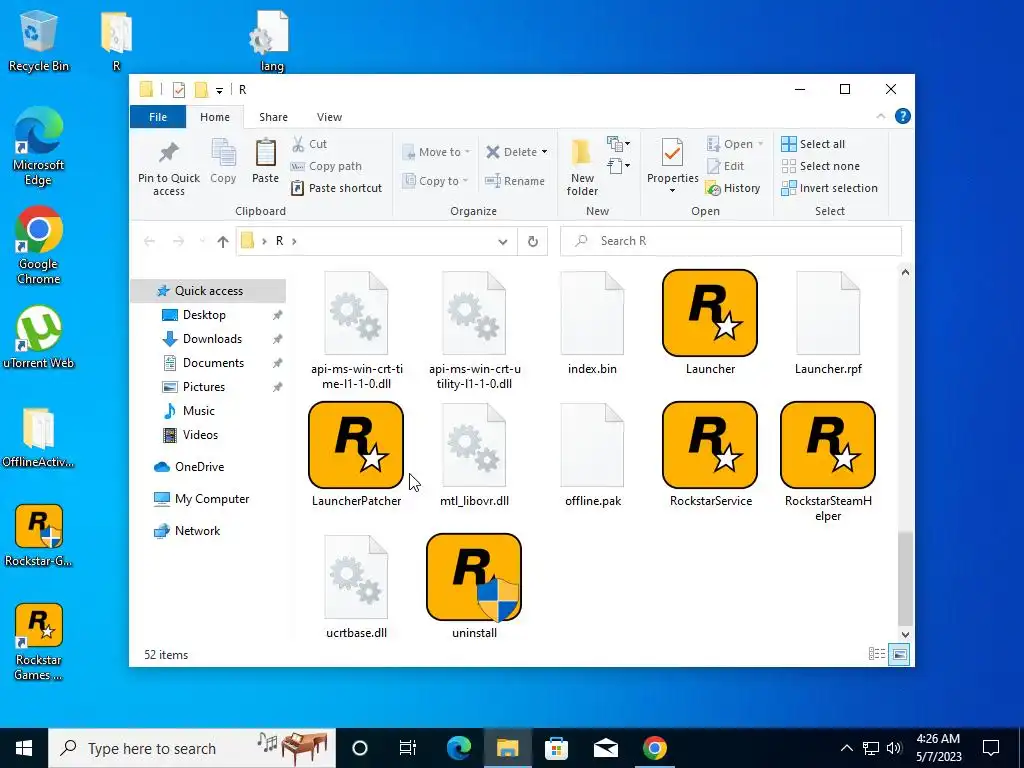Open Quick access in sidebar

[208, 291]
